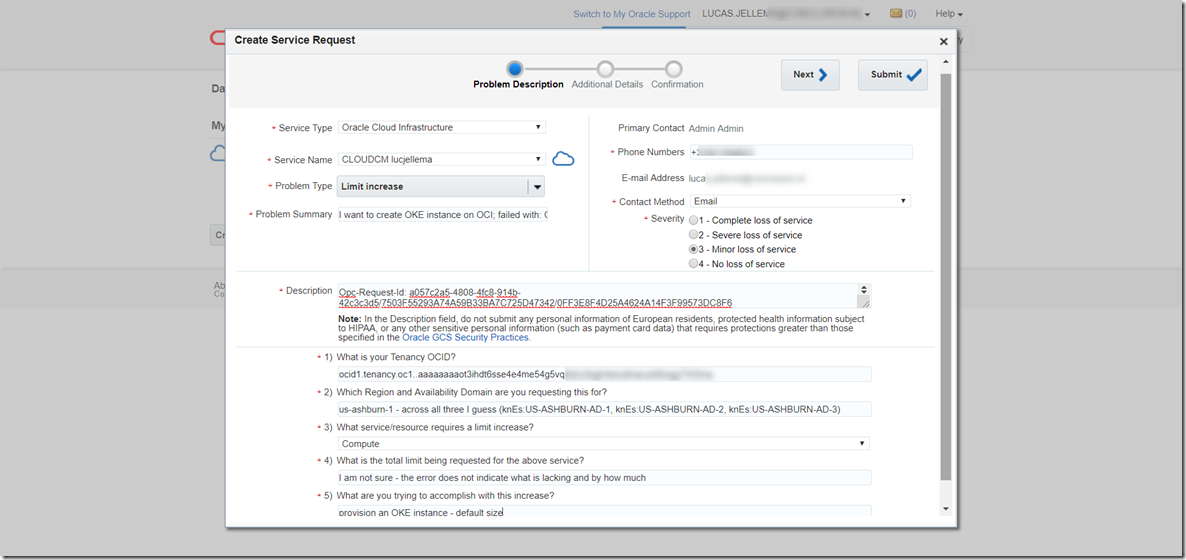Open the messages envelope icon in header
Viewport: 1186px width, 560px height.
tap(896, 14)
